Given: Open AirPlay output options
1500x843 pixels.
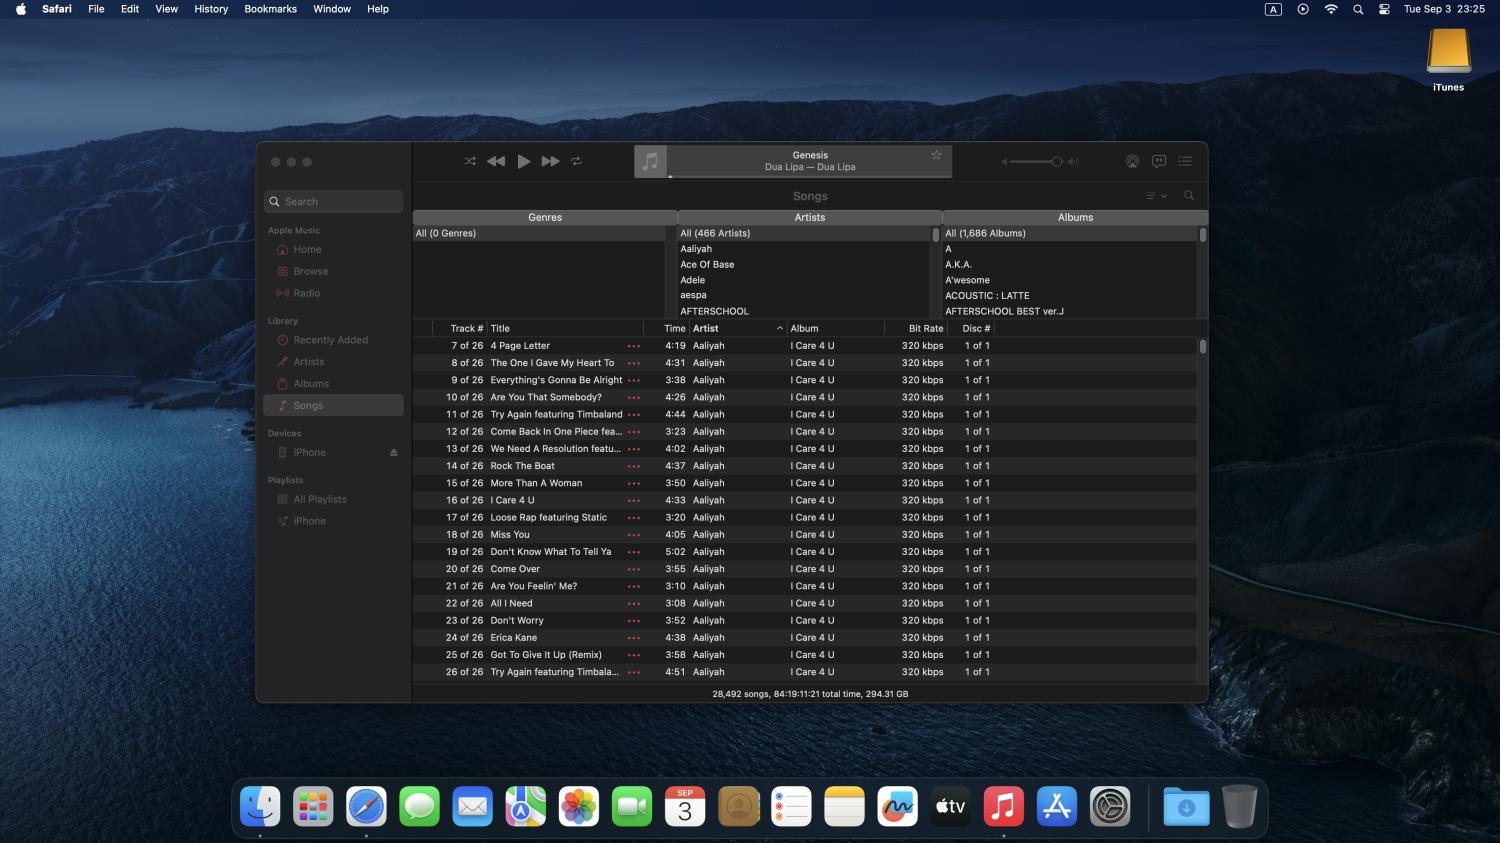Looking at the screenshot, I should 1132,161.
